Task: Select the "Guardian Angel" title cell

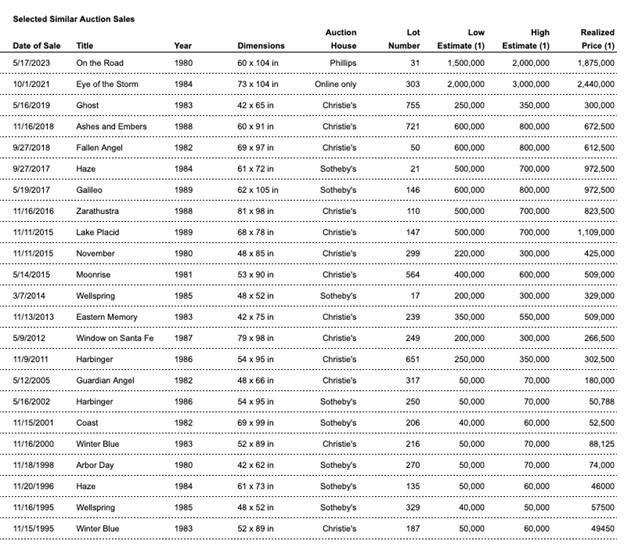Action: pos(107,379)
